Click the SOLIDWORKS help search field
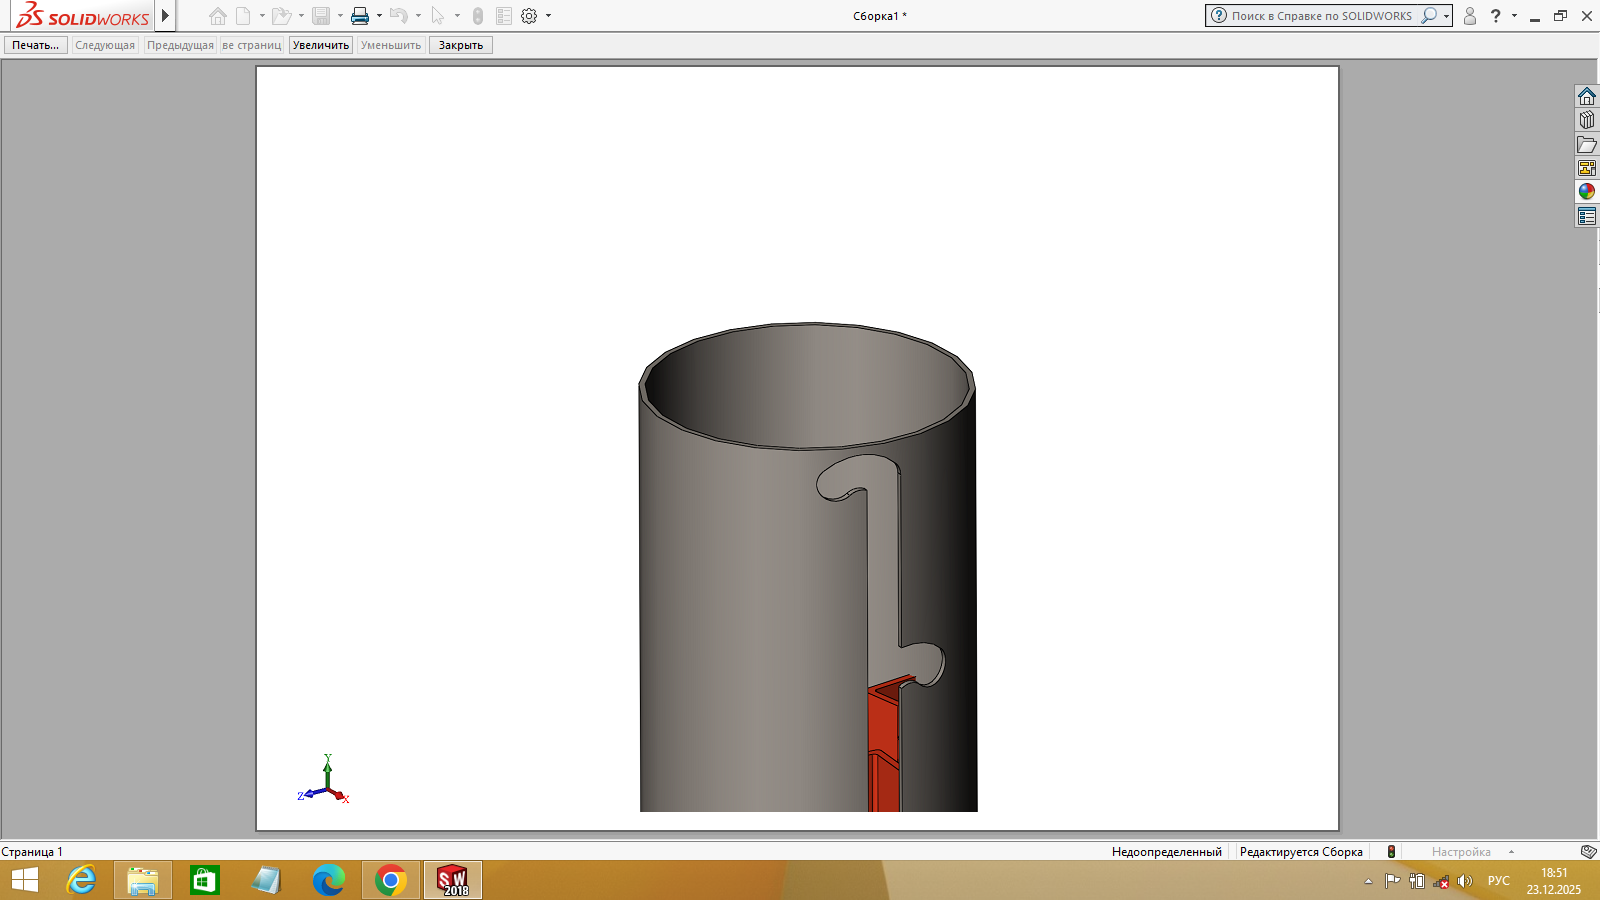1600x900 pixels. [x=1320, y=16]
